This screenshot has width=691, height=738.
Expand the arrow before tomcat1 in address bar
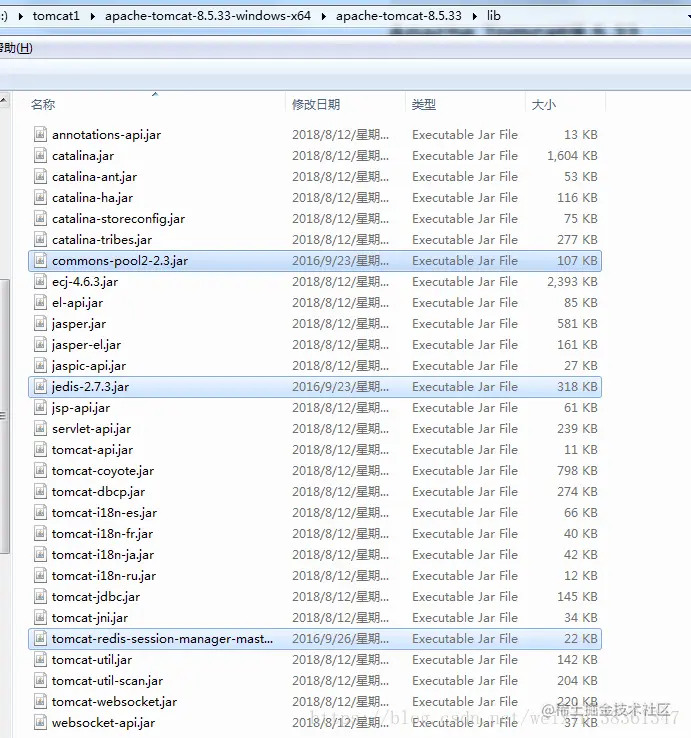[20, 16]
